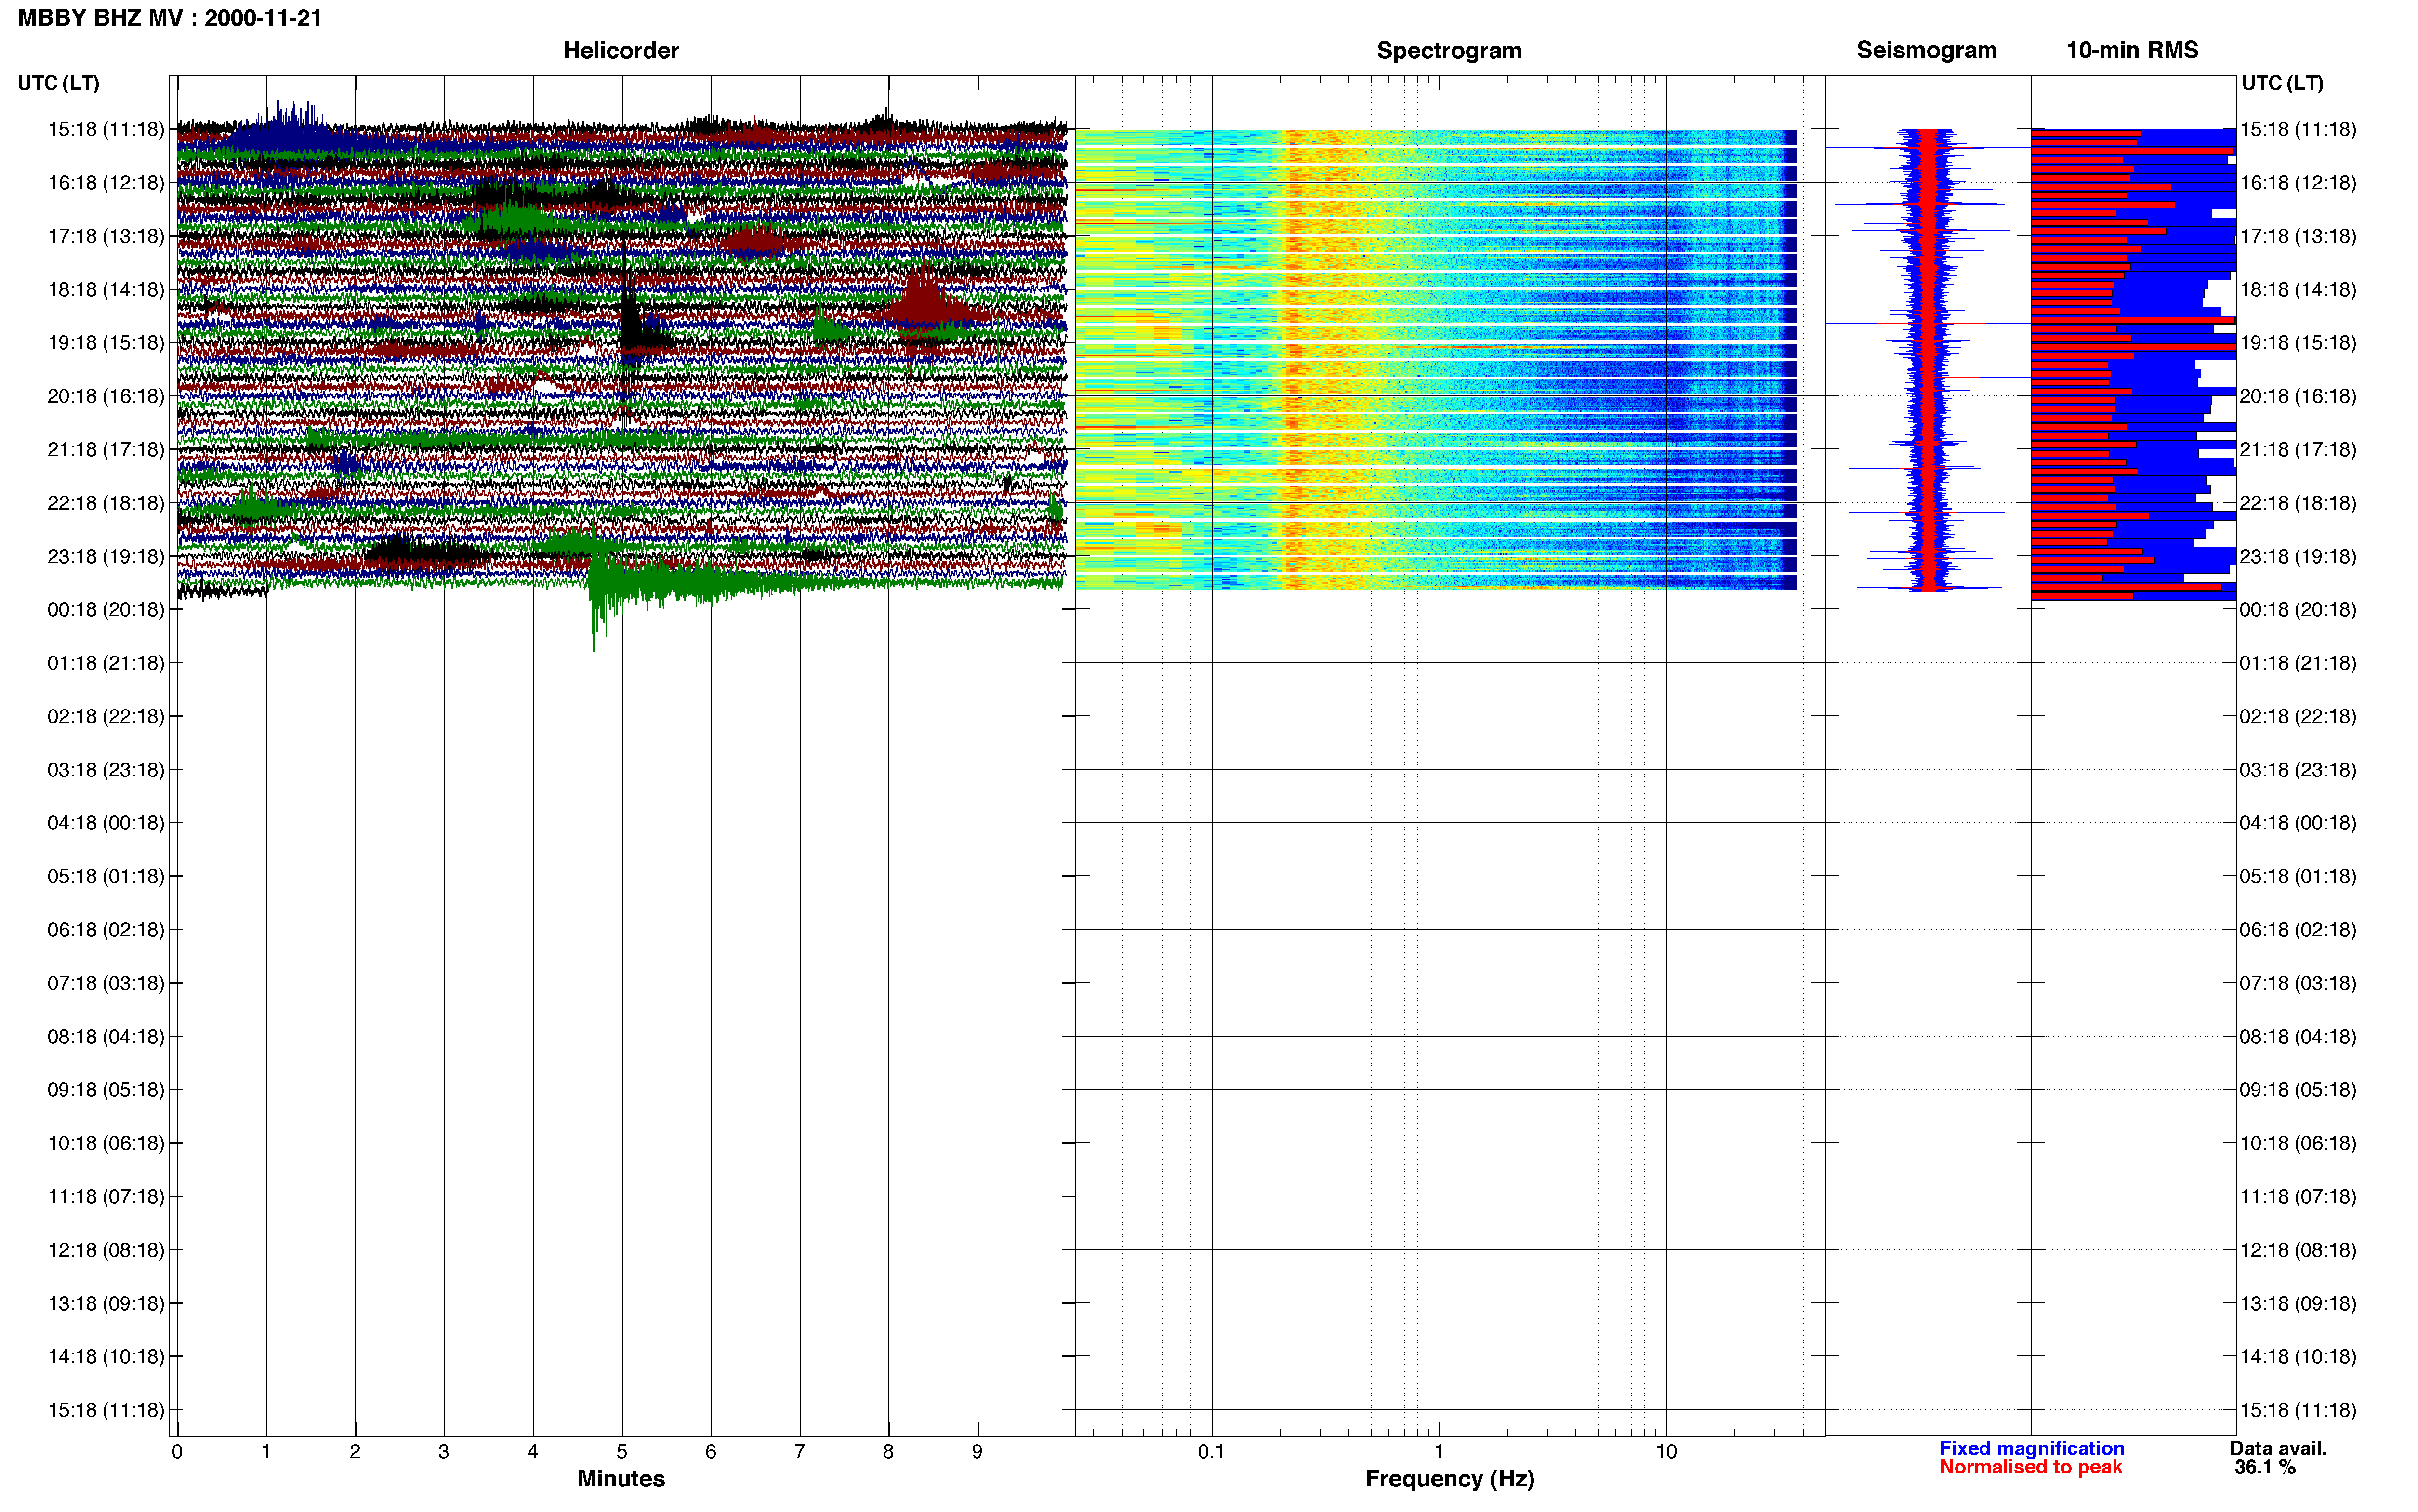2418x1512 pixels.
Task: Click the 'MBBY BHZ MV : 2000-11-21' title
Action: point(170,17)
